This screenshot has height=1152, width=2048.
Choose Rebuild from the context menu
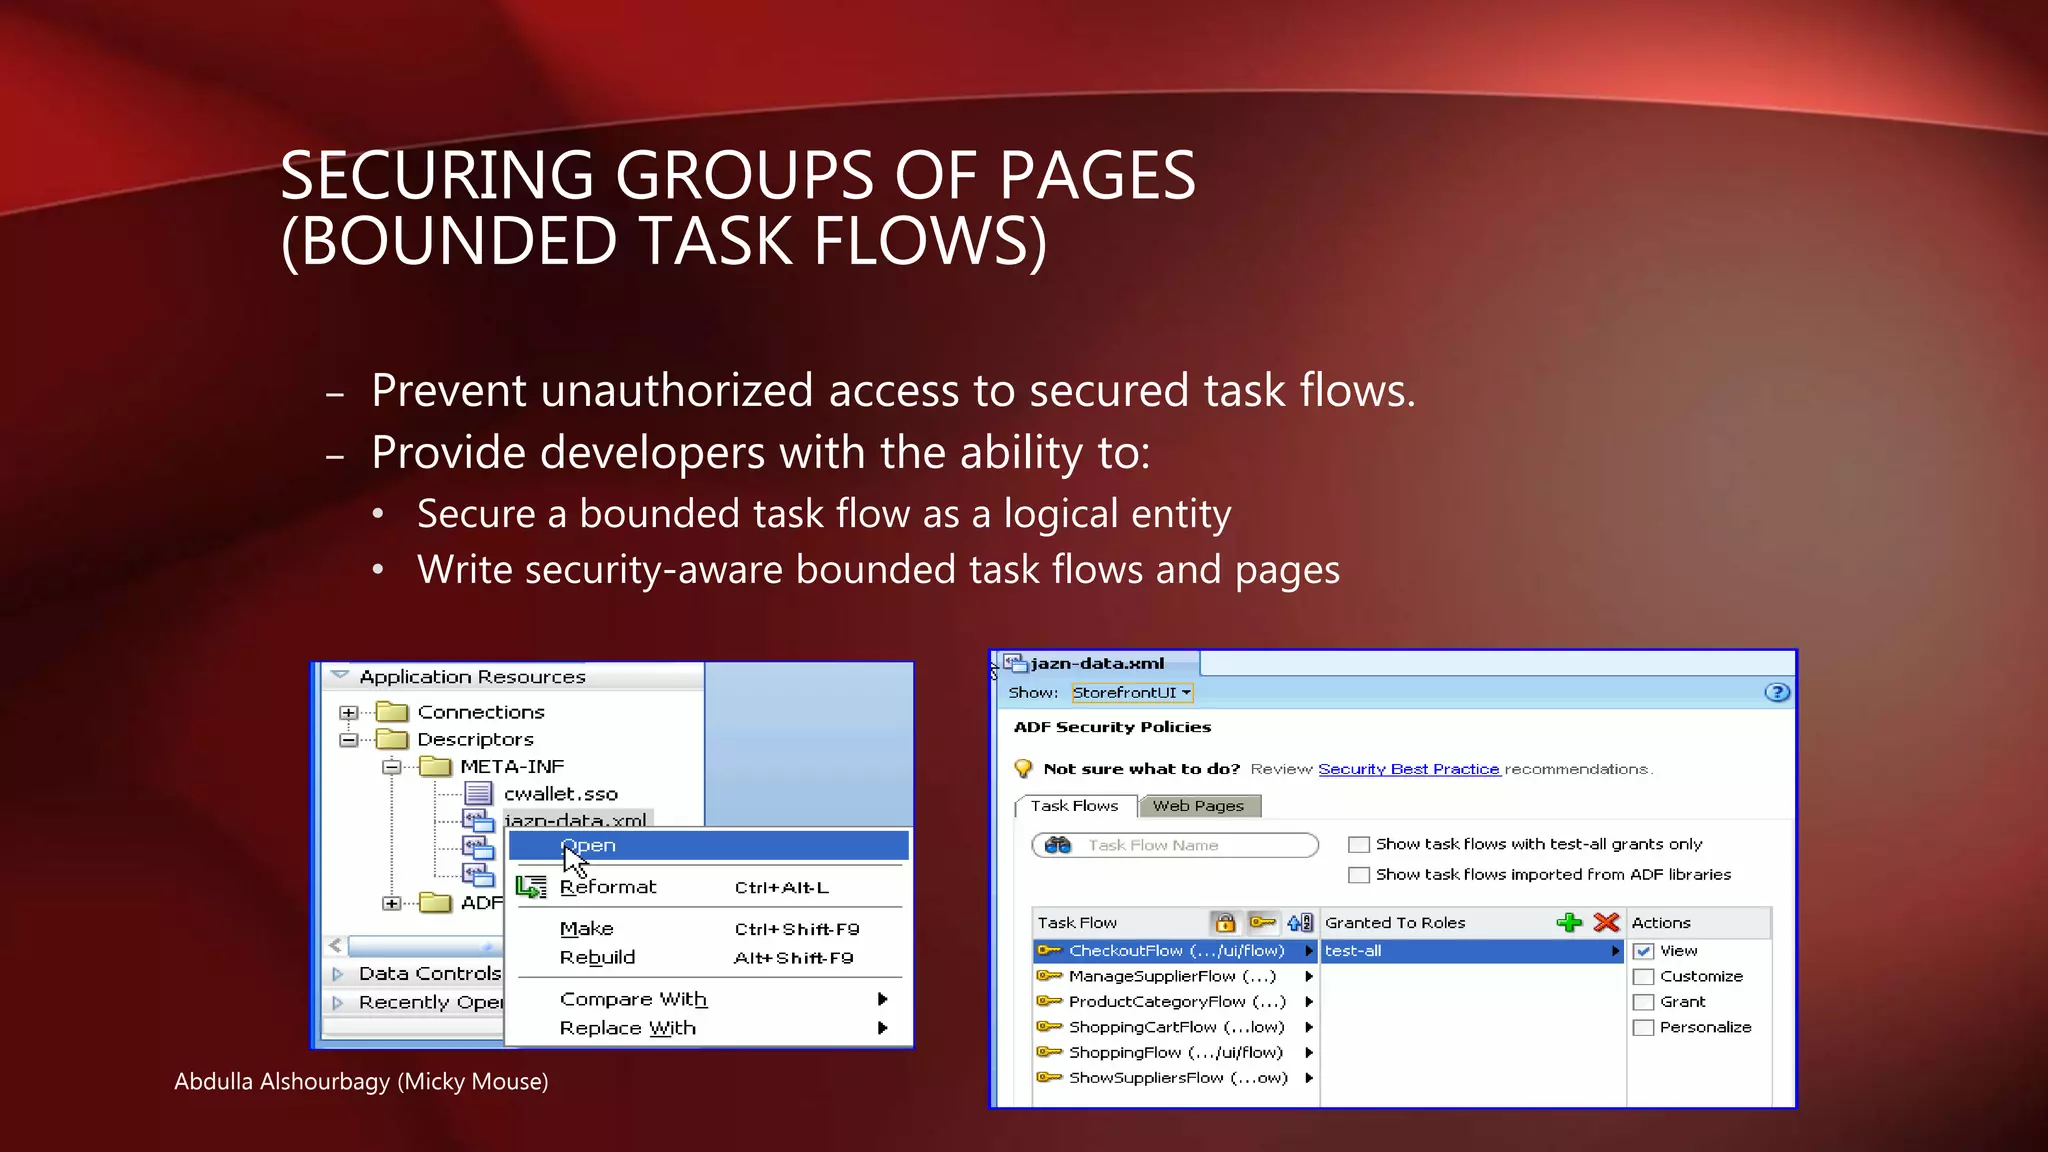(708, 958)
